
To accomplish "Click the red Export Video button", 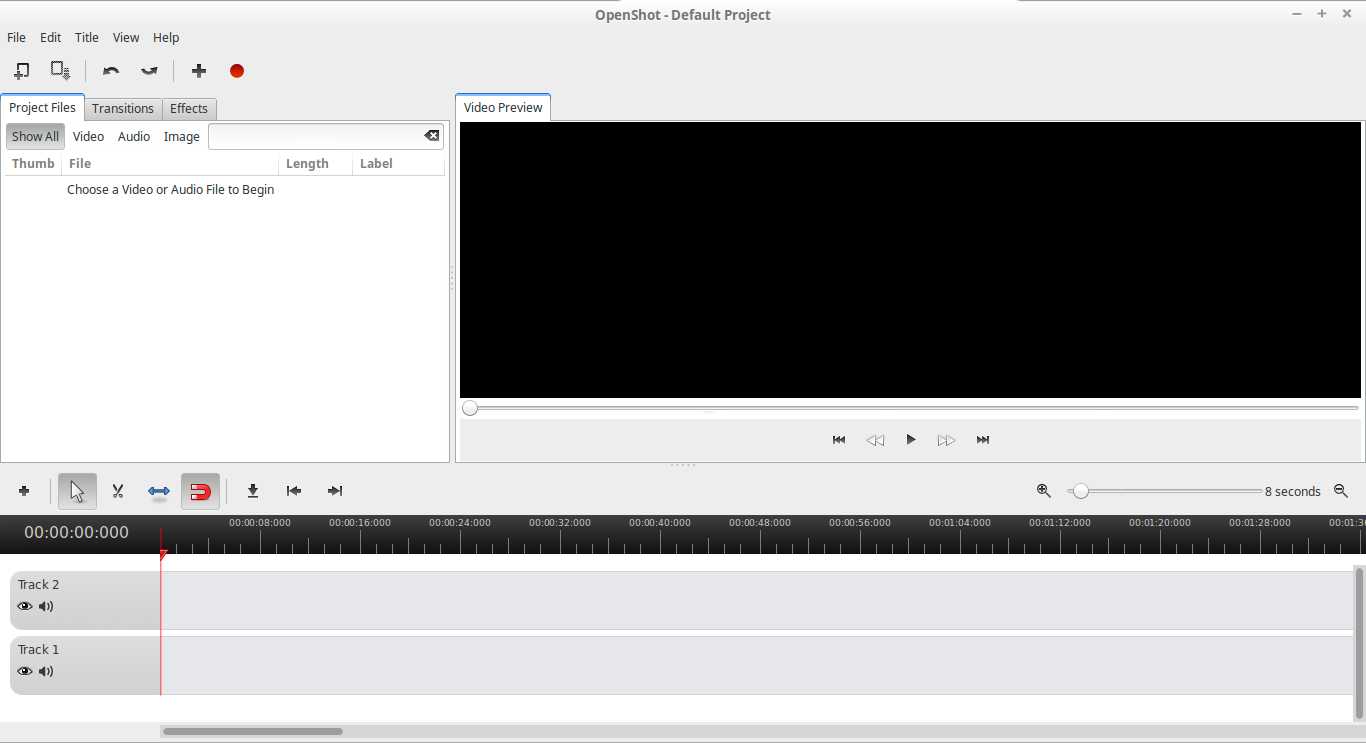I will [x=237, y=71].
